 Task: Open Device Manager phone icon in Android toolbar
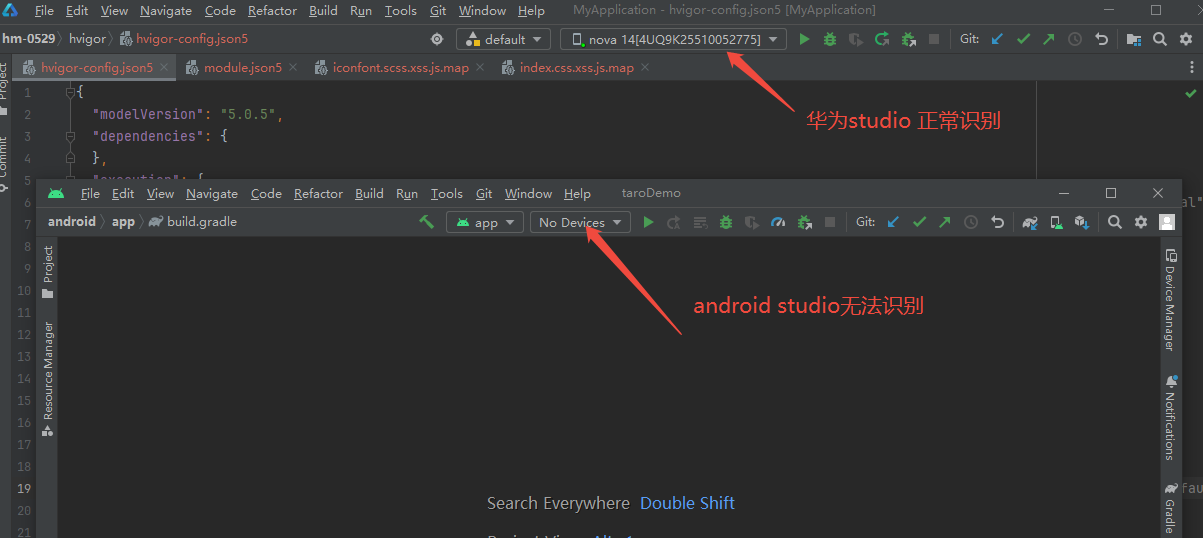1056,222
